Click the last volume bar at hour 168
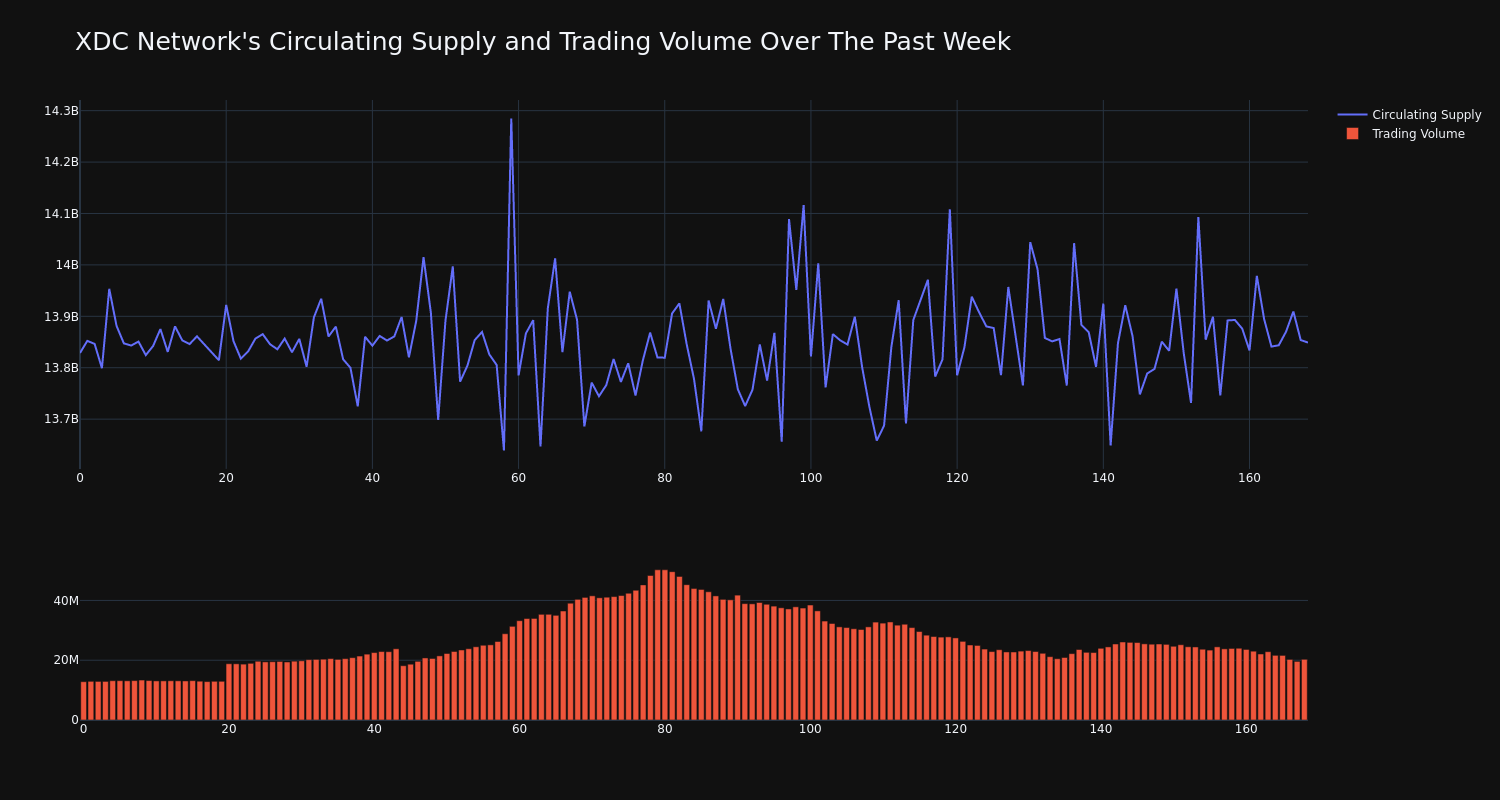Screen dimensions: 1500x800 click(1304, 690)
